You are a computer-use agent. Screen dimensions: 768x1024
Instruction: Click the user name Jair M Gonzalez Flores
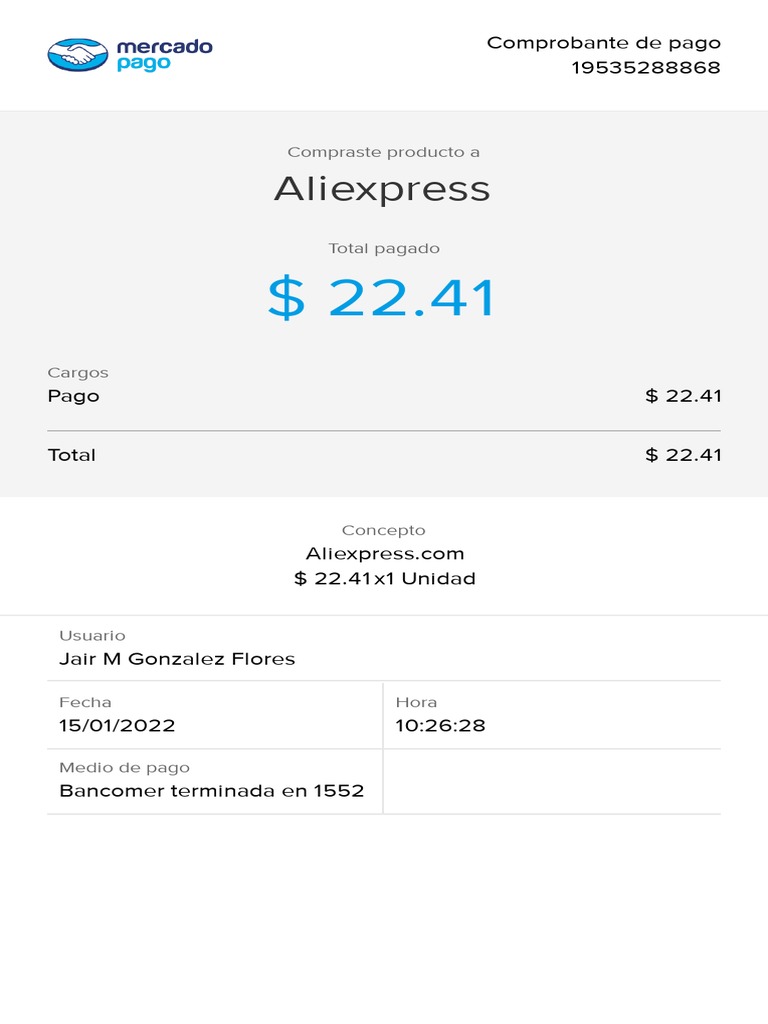[177, 659]
